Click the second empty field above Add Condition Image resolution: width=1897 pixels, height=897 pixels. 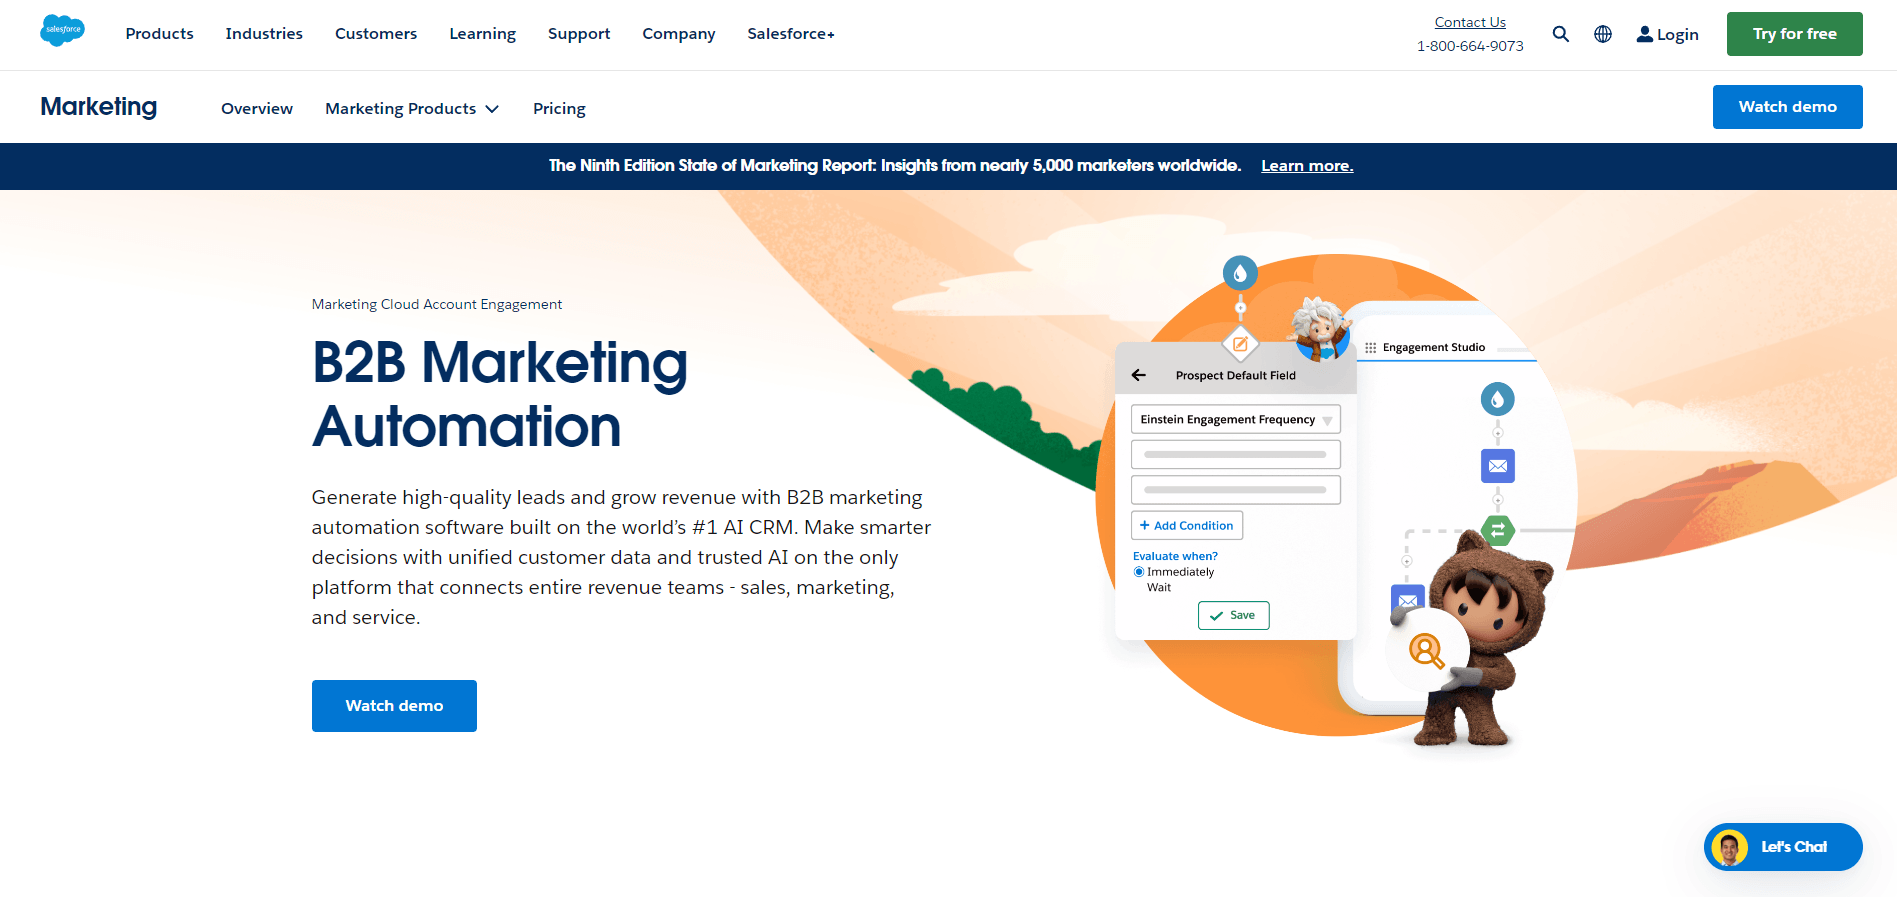1236,490
